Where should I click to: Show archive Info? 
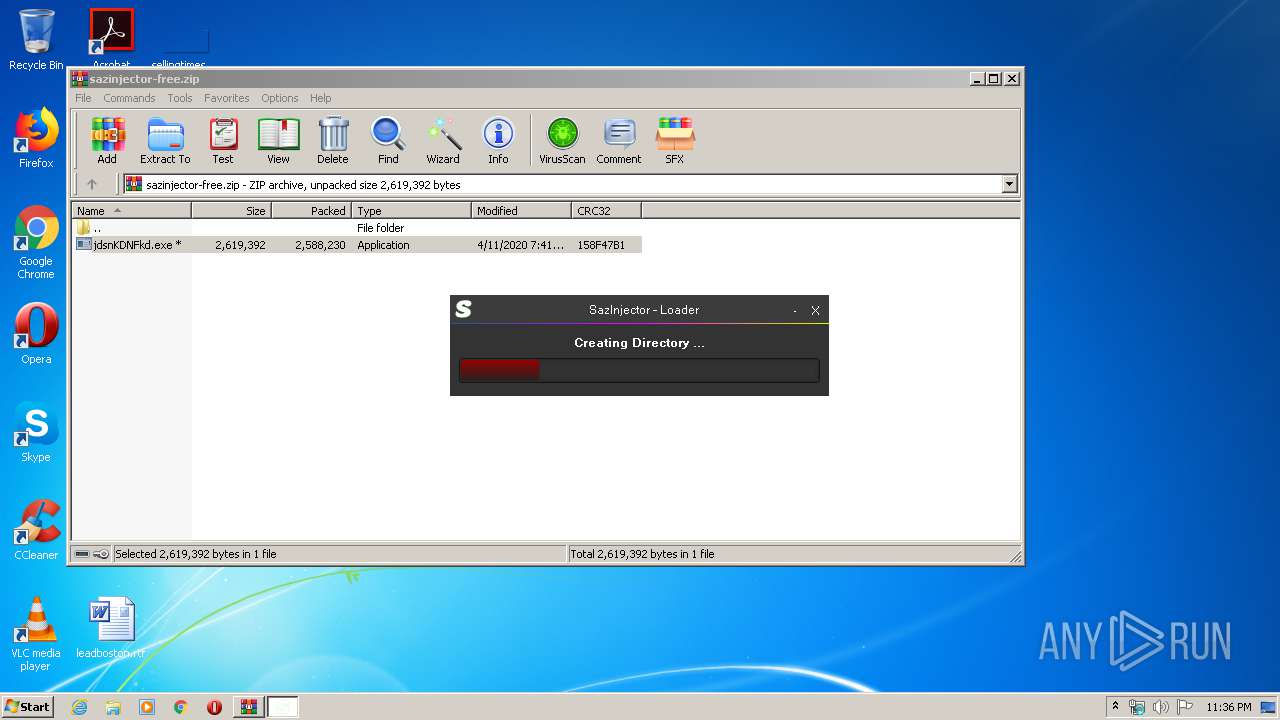pos(498,140)
